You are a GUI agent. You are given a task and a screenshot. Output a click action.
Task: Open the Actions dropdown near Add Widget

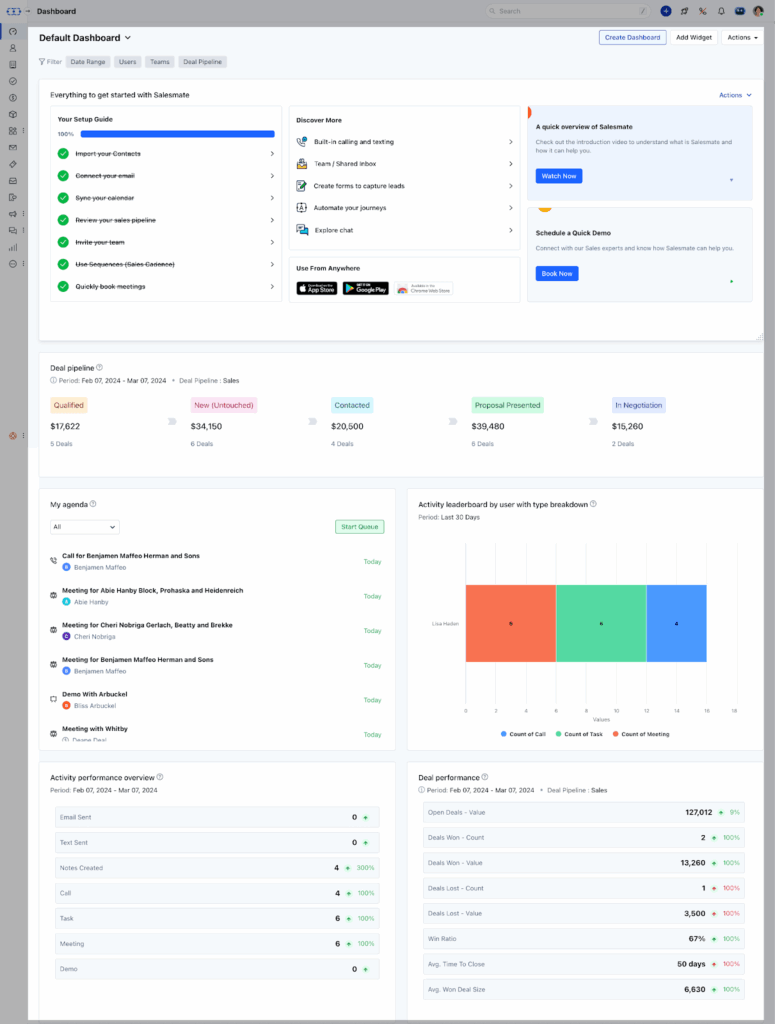[741, 38]
